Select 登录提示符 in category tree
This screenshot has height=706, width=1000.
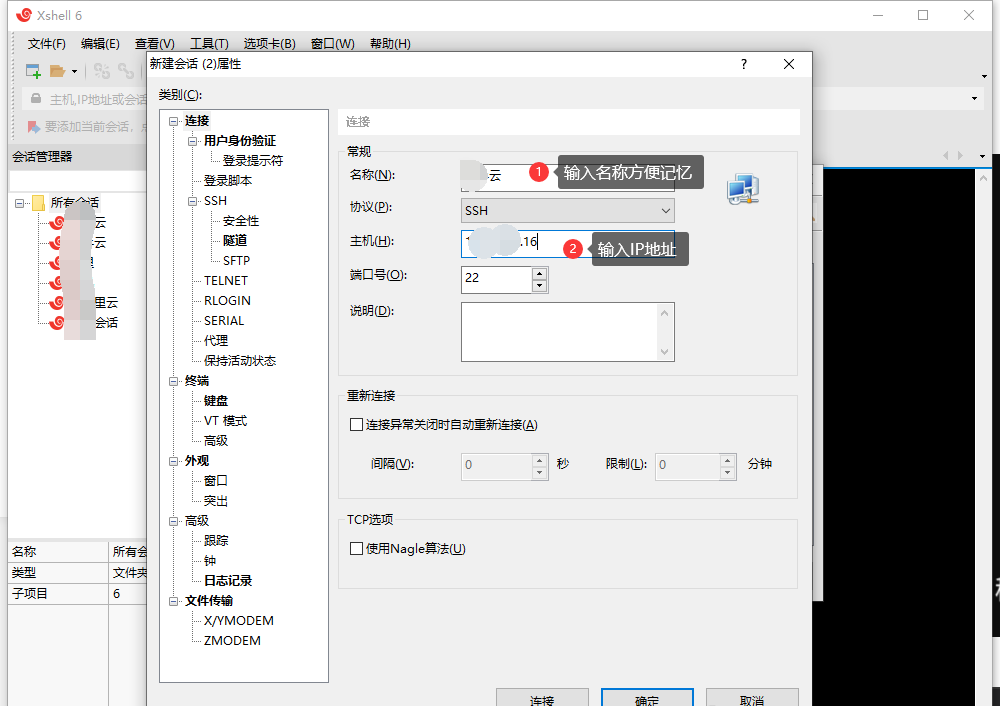[253, 161]
